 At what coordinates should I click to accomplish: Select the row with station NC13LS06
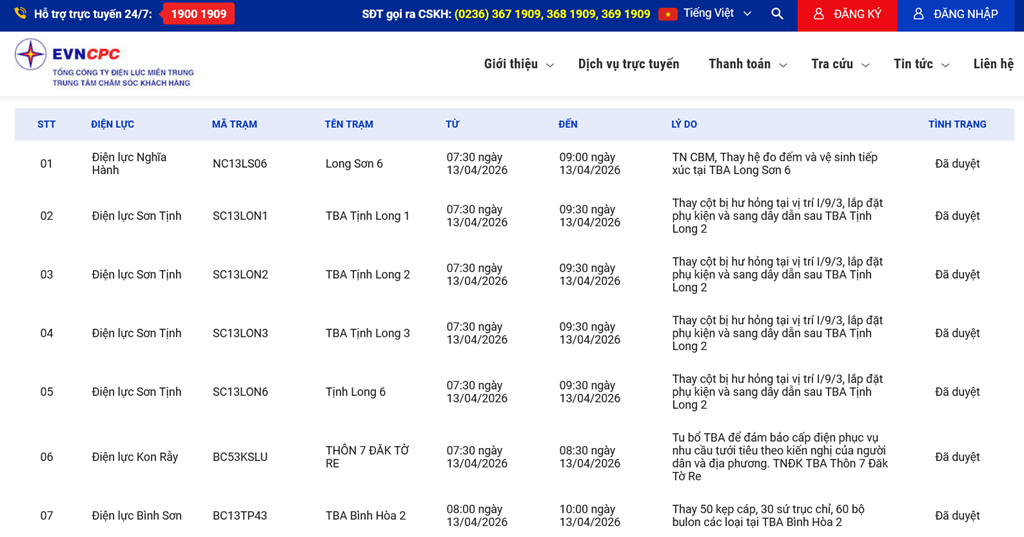tap(240, 164)
